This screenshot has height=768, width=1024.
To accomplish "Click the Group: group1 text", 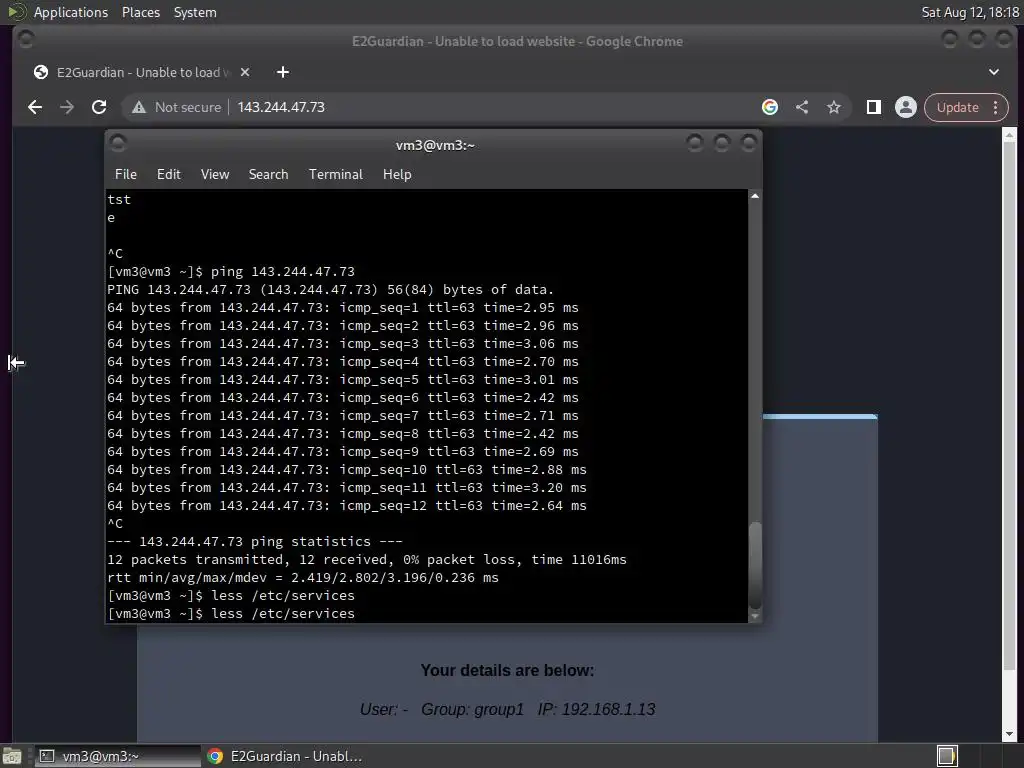I will 472,709.
